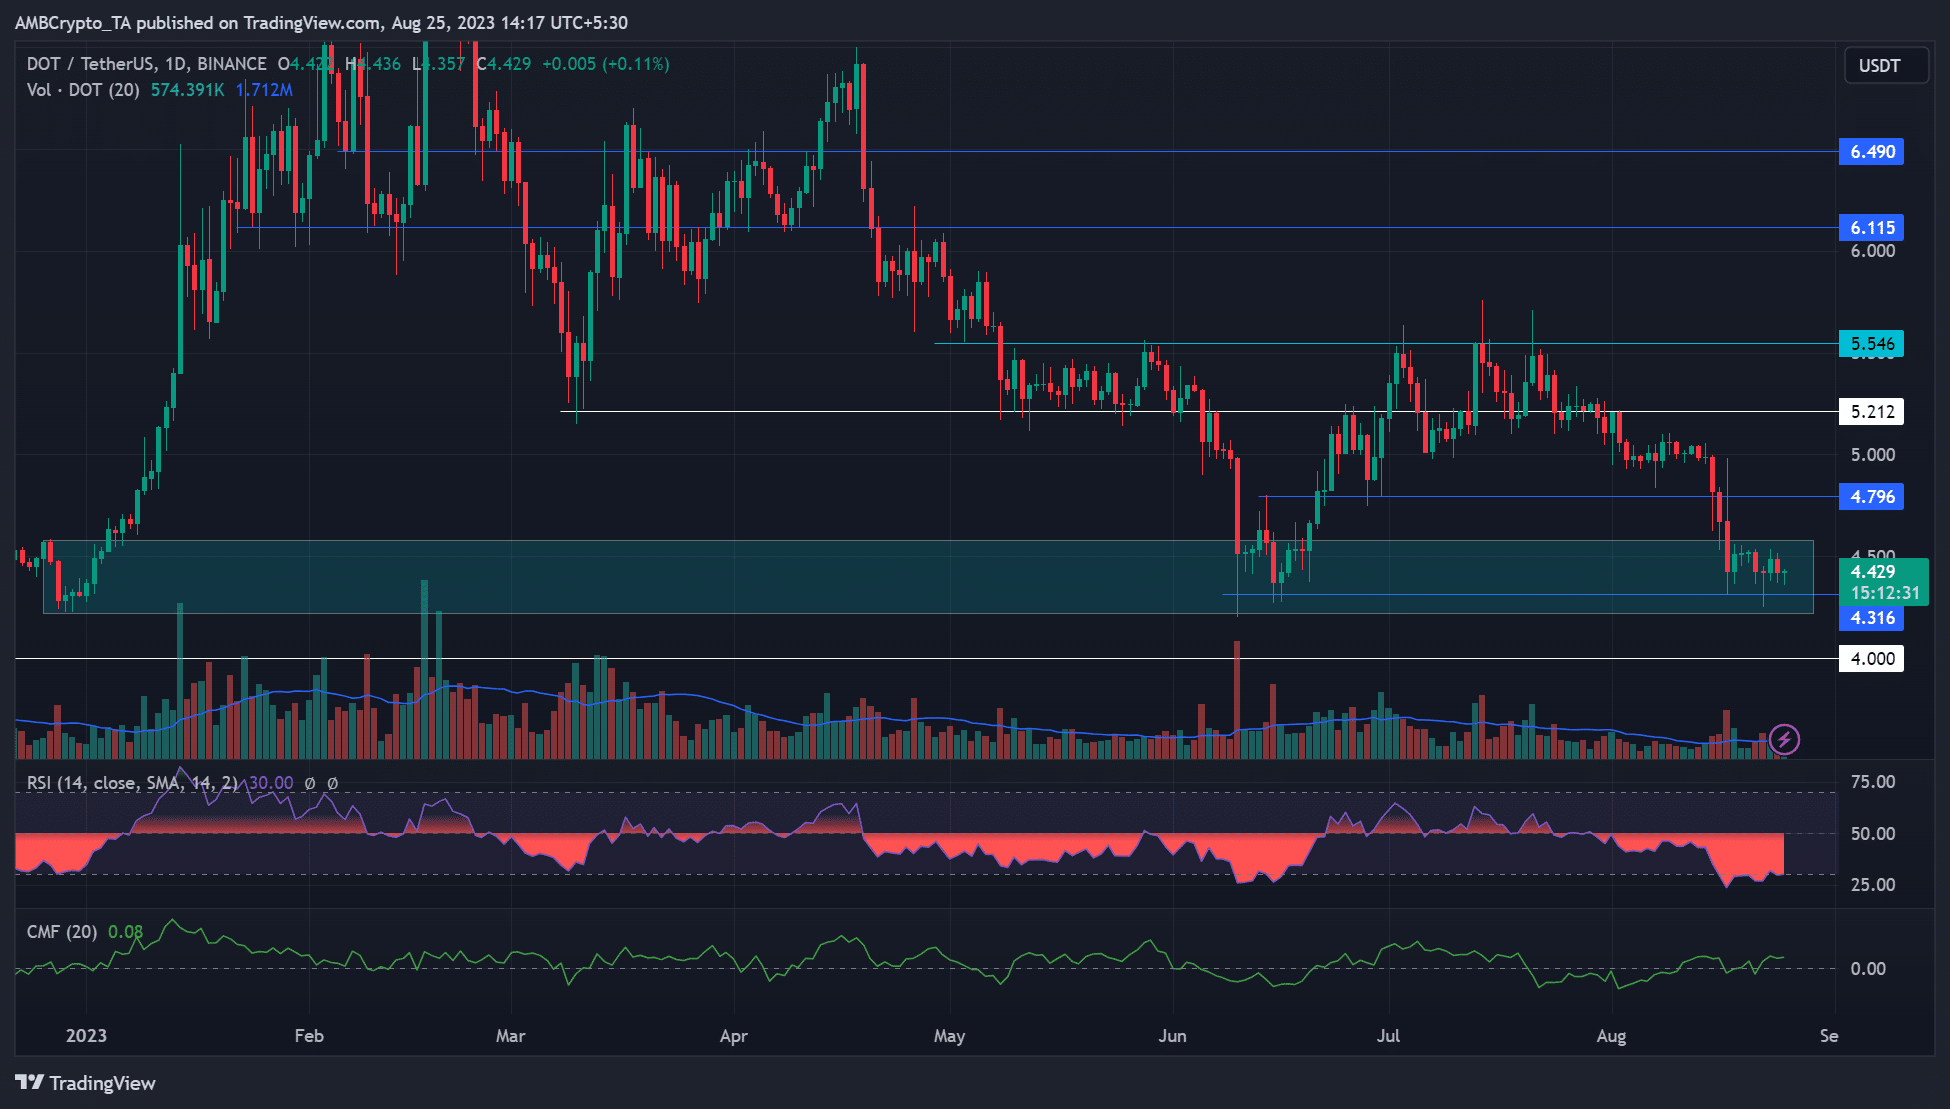Select the 5.212 price level label

click(1871, 412)
